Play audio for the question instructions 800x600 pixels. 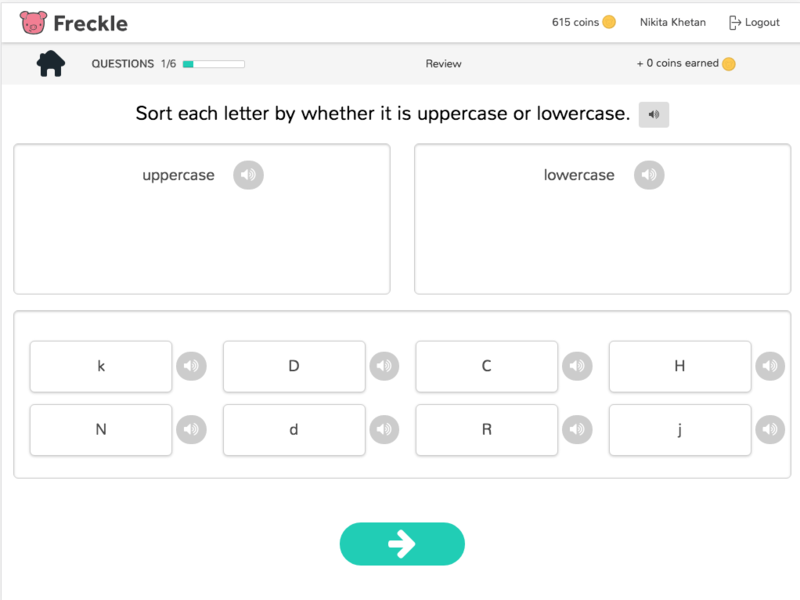(x=653, y=115)
